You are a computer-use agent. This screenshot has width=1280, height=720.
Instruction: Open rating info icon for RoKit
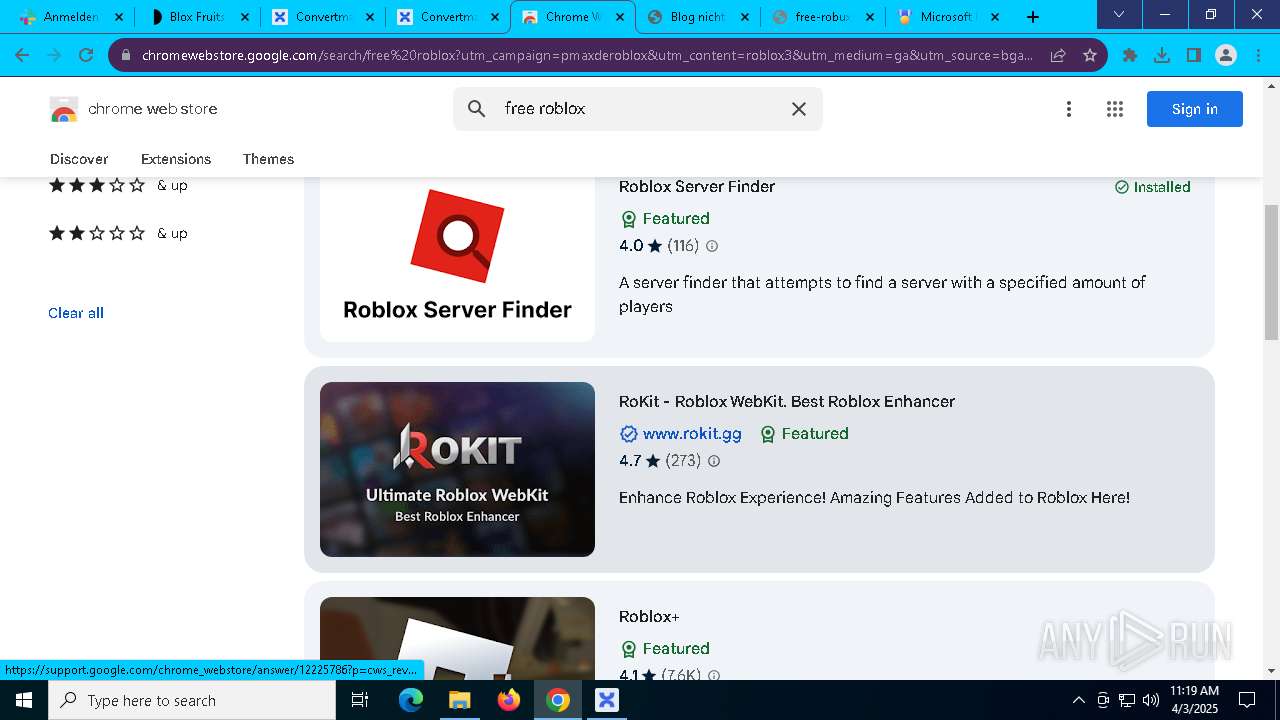[x=714, y=461]
